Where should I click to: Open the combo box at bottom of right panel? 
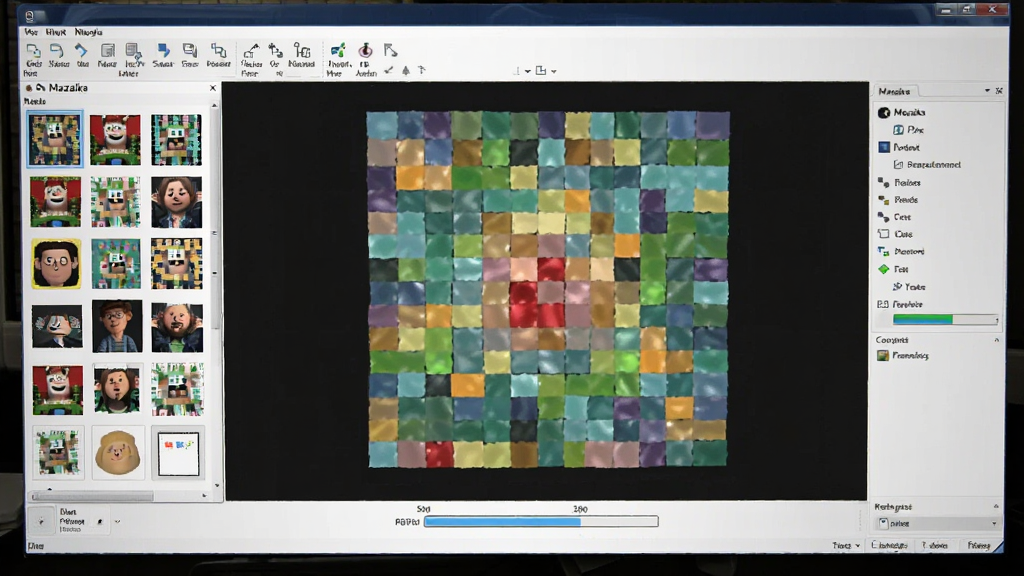937,523
